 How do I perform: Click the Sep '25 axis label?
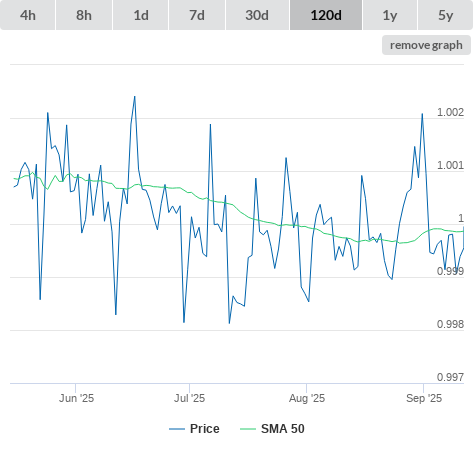(424, 398)
